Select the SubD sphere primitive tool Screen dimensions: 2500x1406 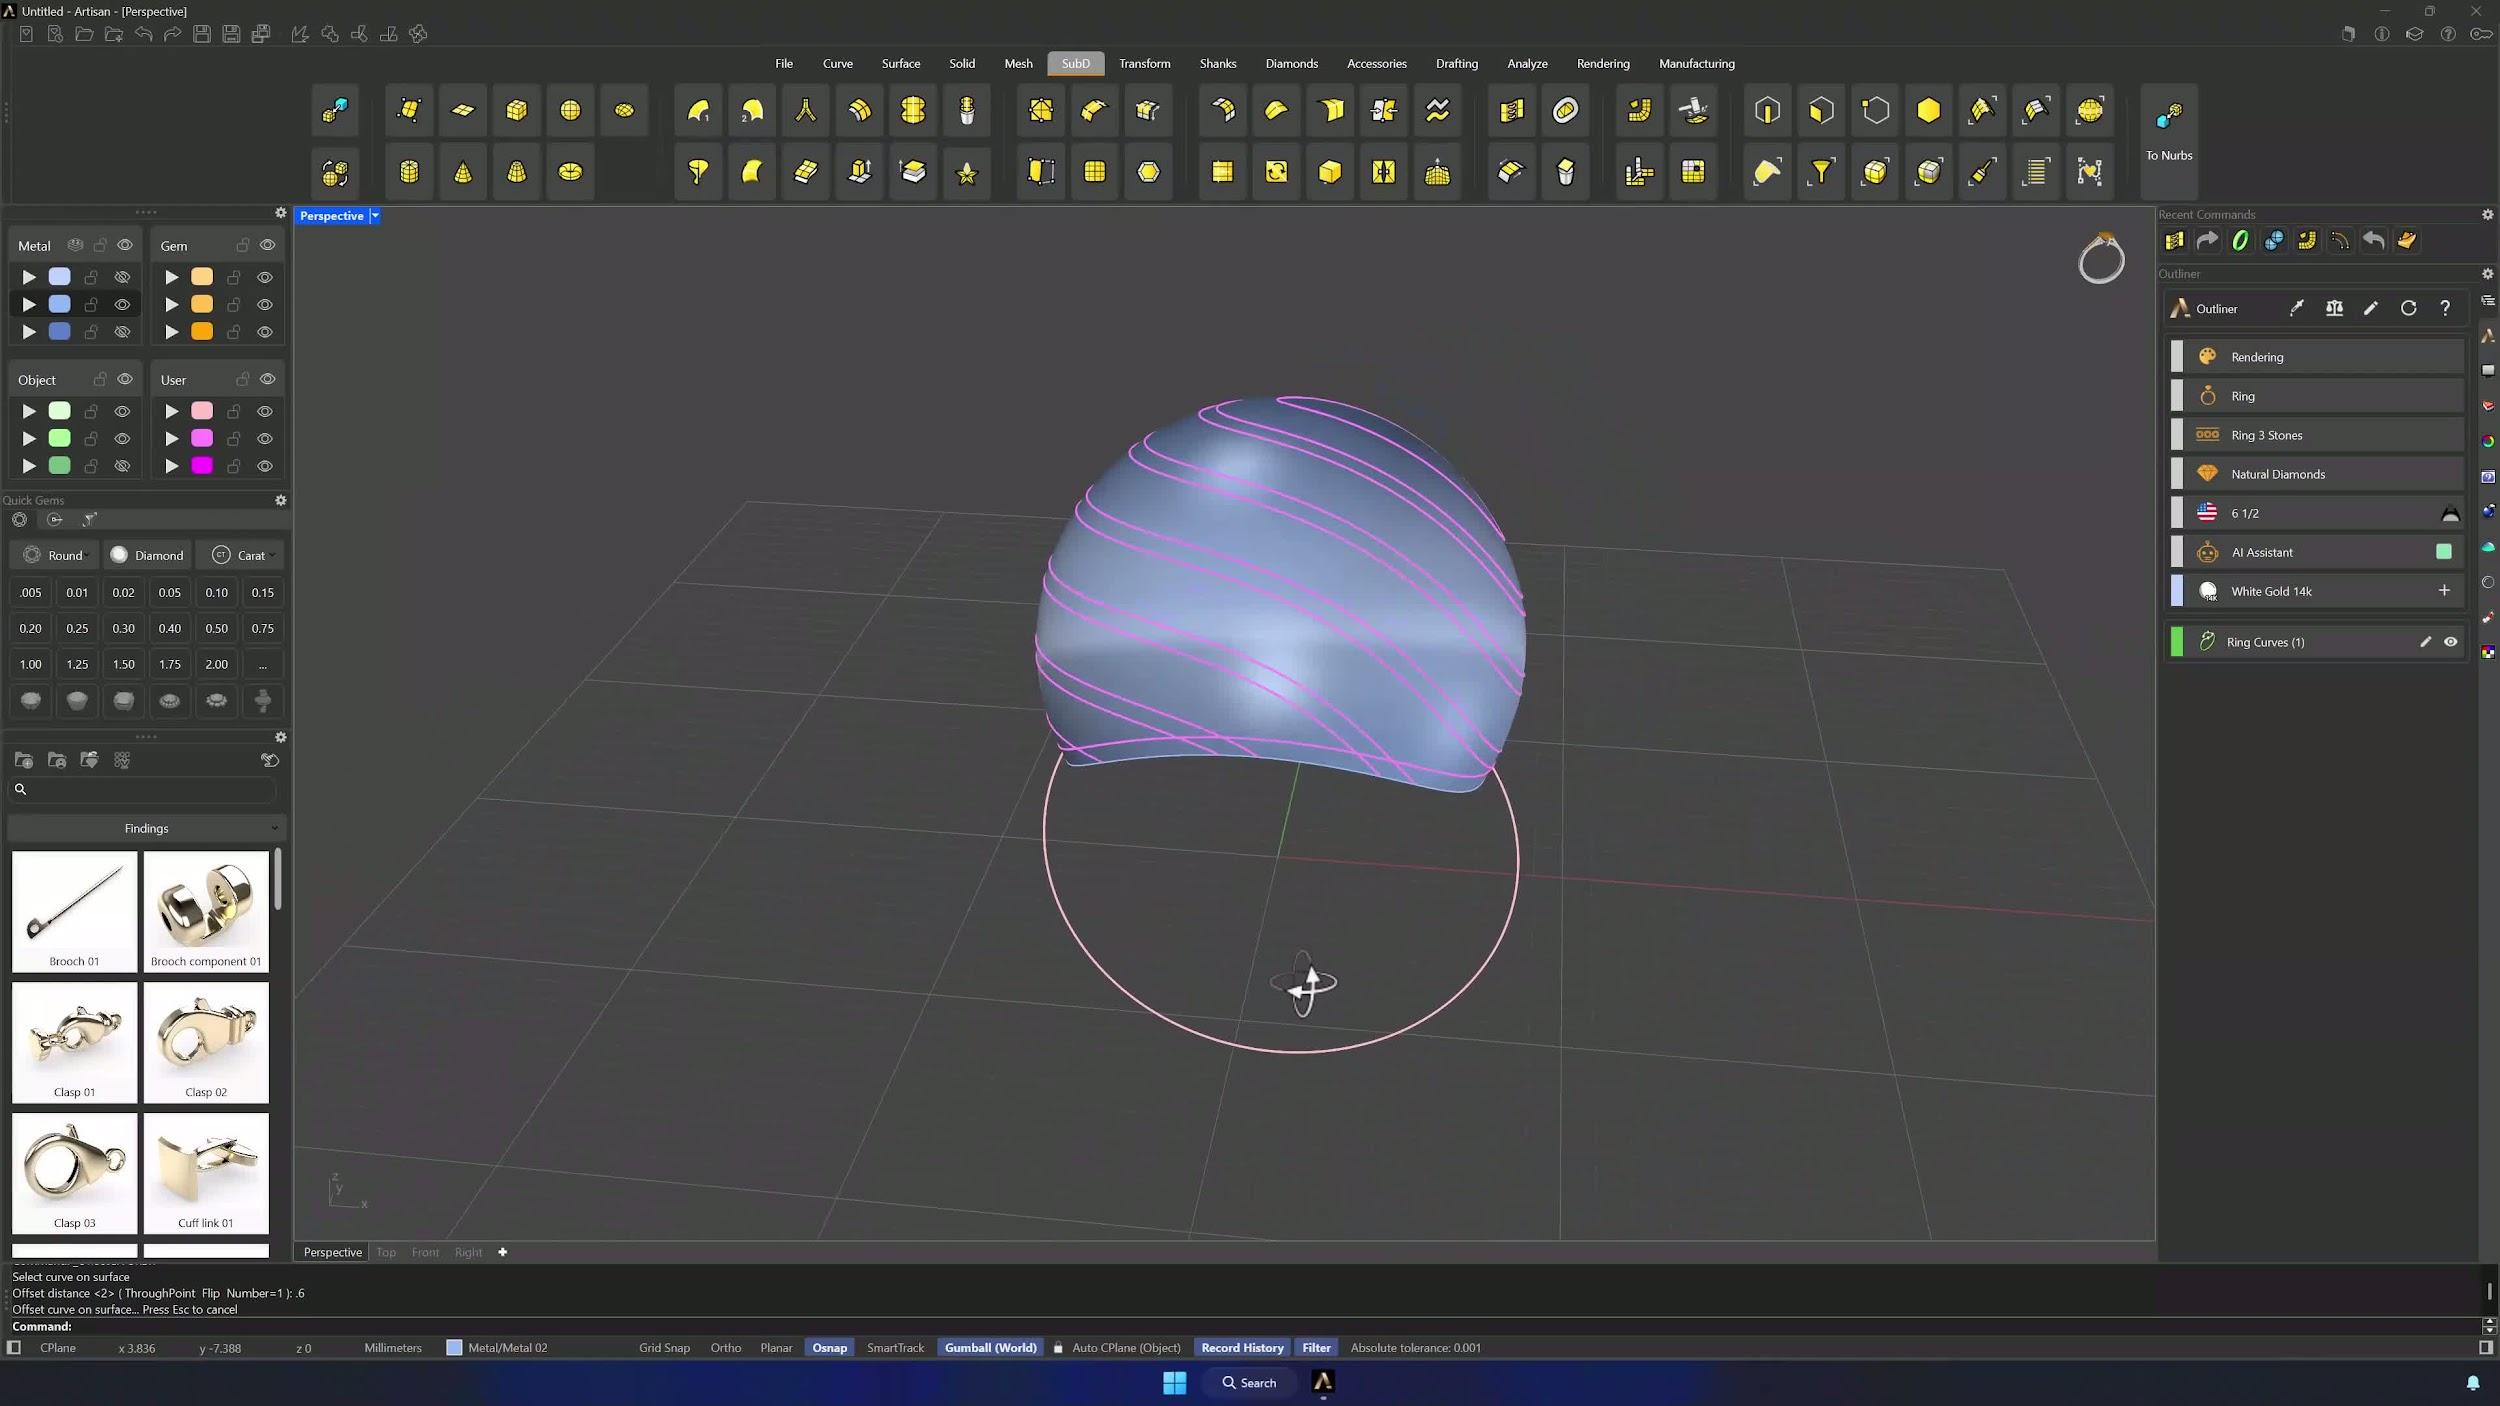click(570, 110)
